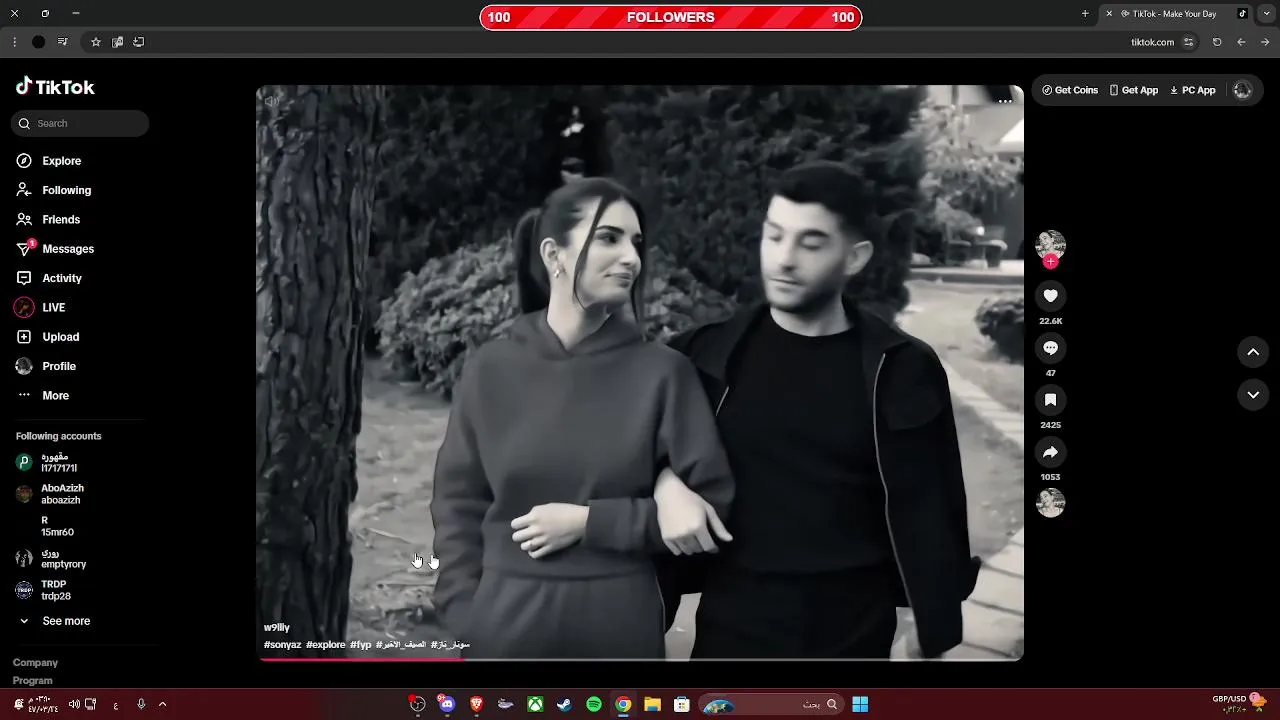Open the Windows Start menu
1280x720 pixels.
click(x=860, y=705)
